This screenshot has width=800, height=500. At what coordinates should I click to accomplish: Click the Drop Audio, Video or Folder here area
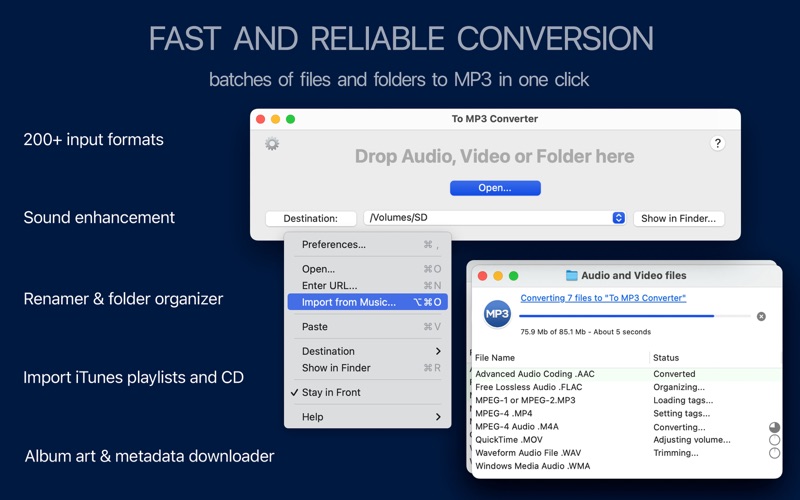click(494, 156)
